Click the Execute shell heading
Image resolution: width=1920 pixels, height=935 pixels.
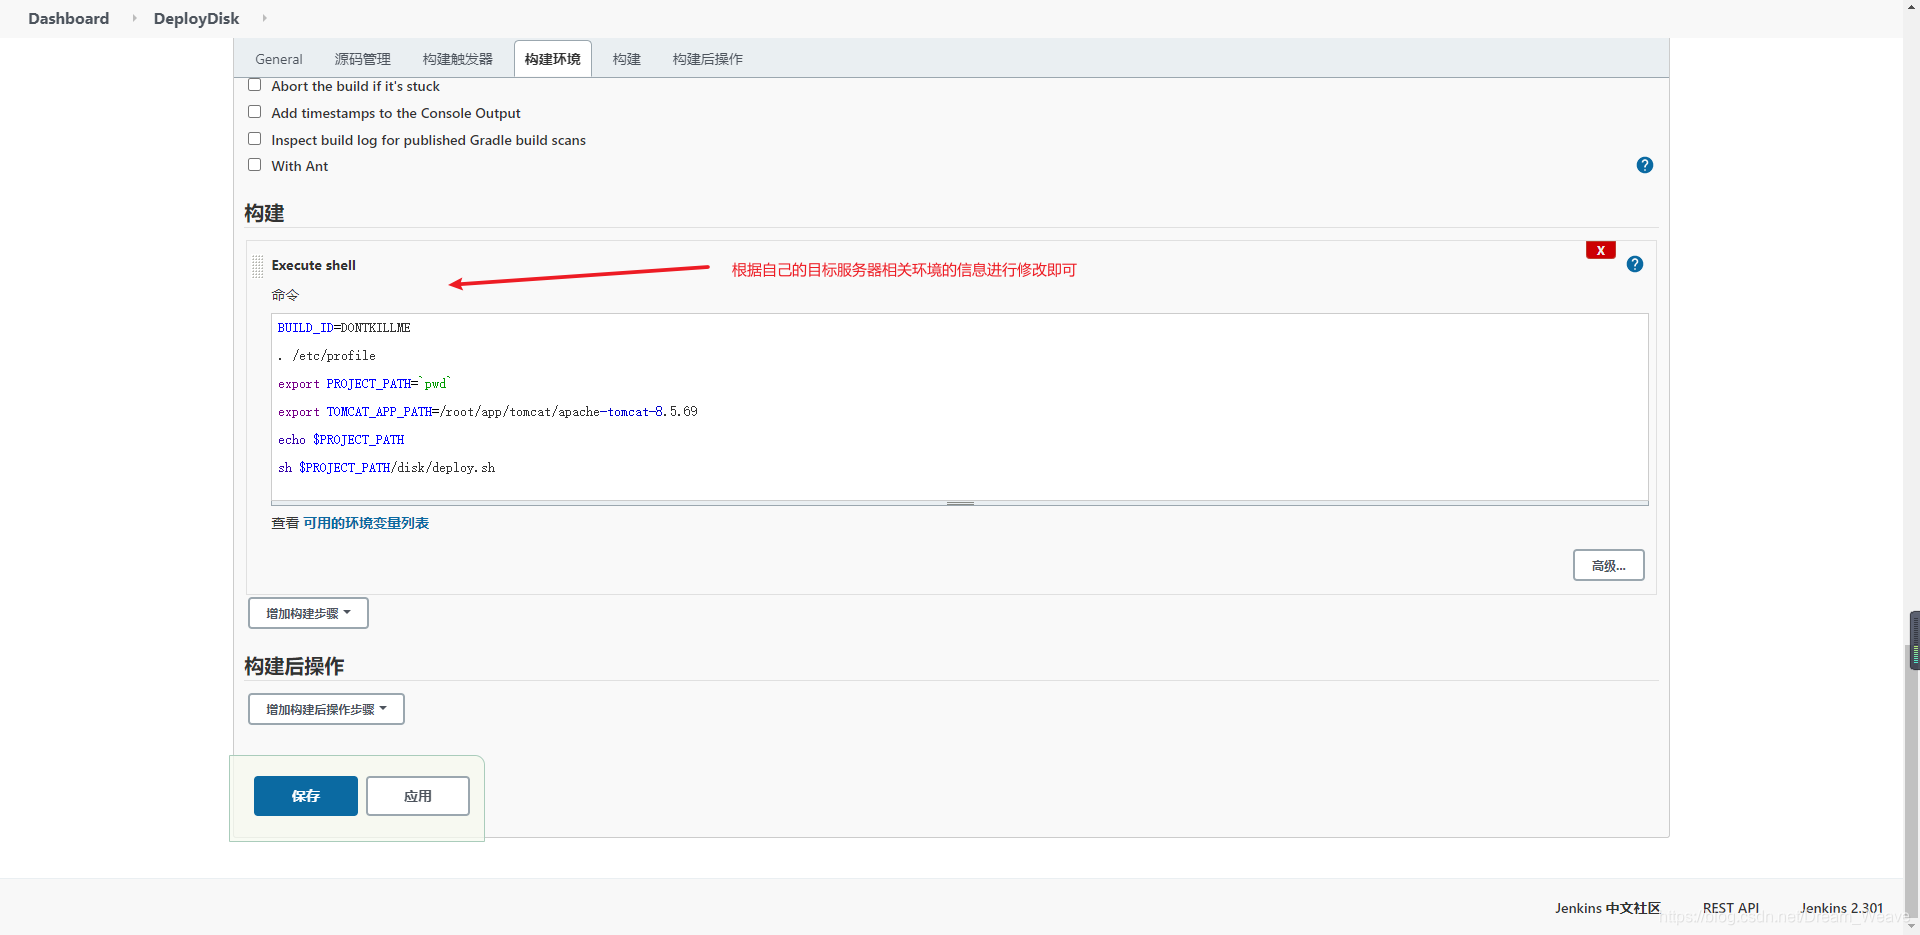(x=313, y=265)
